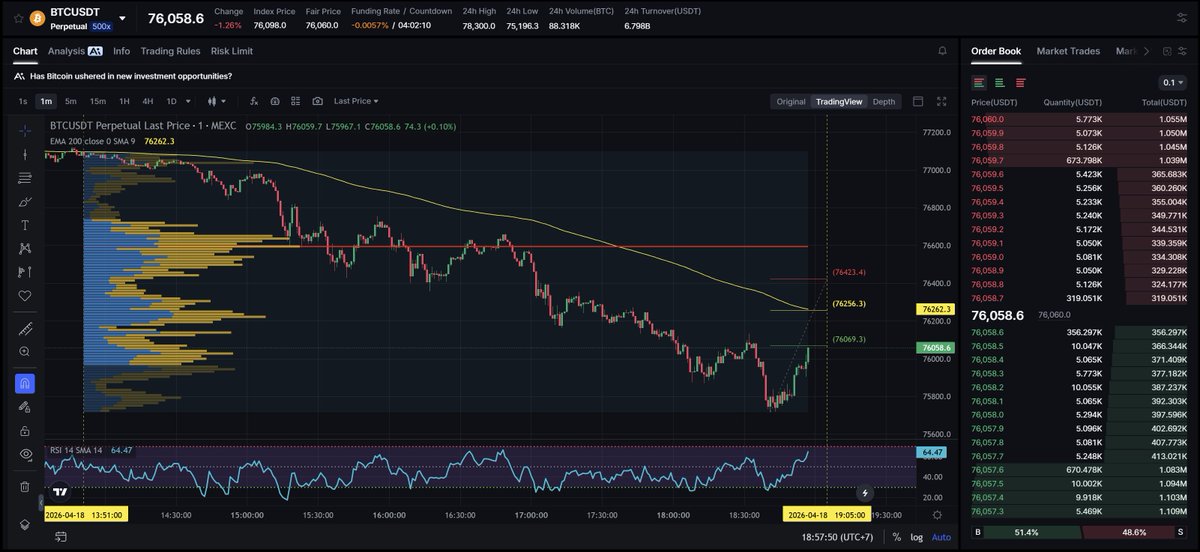1200x552 pixels.
Task: Click the trash icon to remove drawings
Action: point(25,487)
